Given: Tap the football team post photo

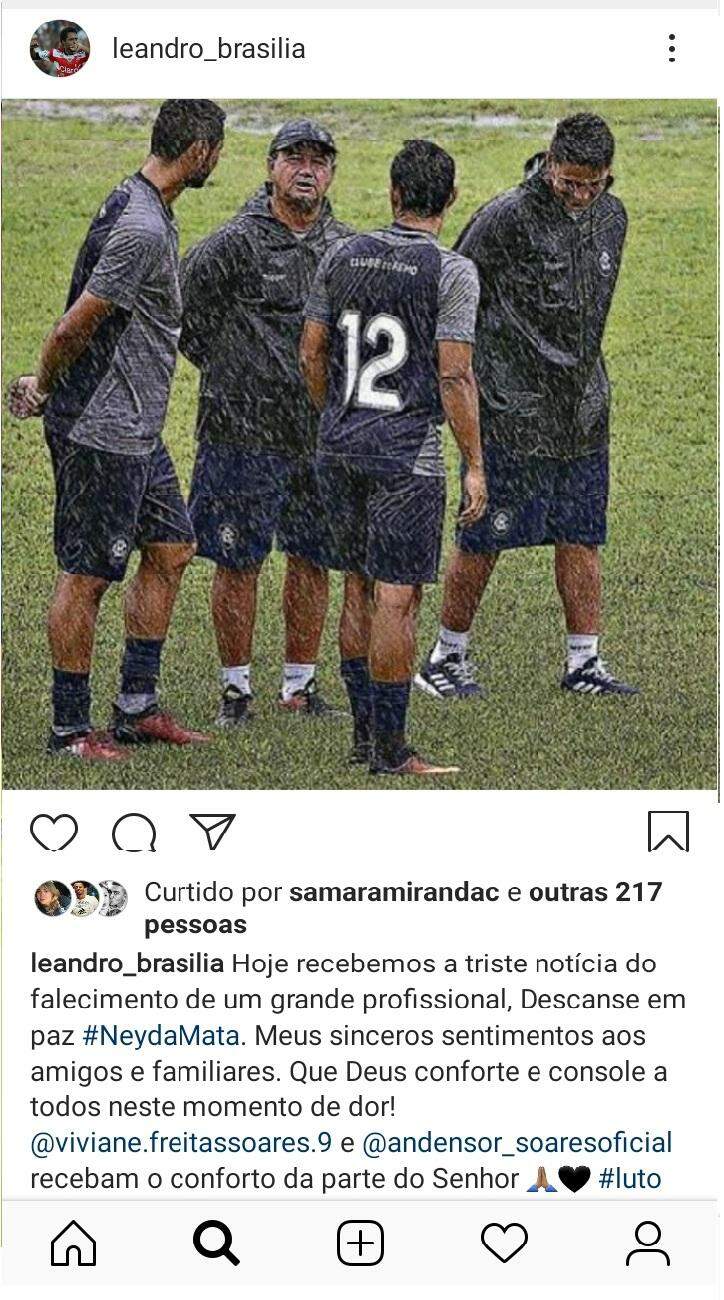Looking at the screenshot, I should click(x=360, y=444).
